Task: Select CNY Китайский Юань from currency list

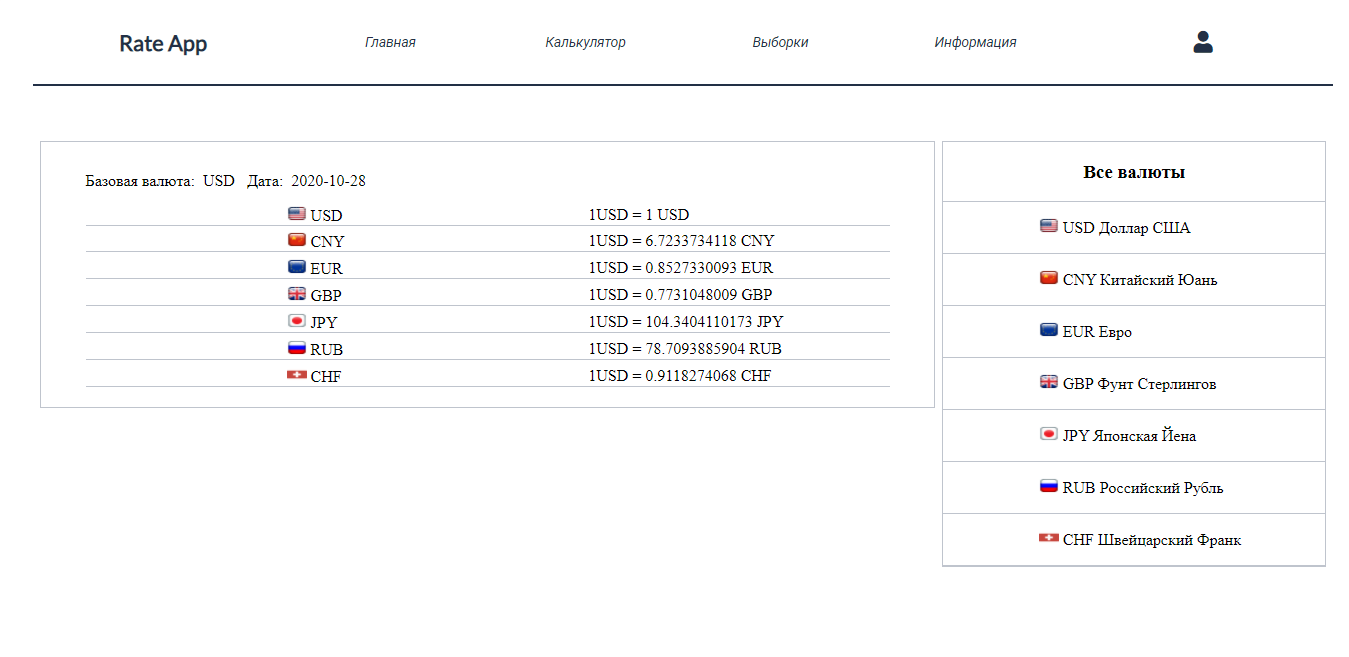Action: pyautogui.click(x=1134, y=280)
